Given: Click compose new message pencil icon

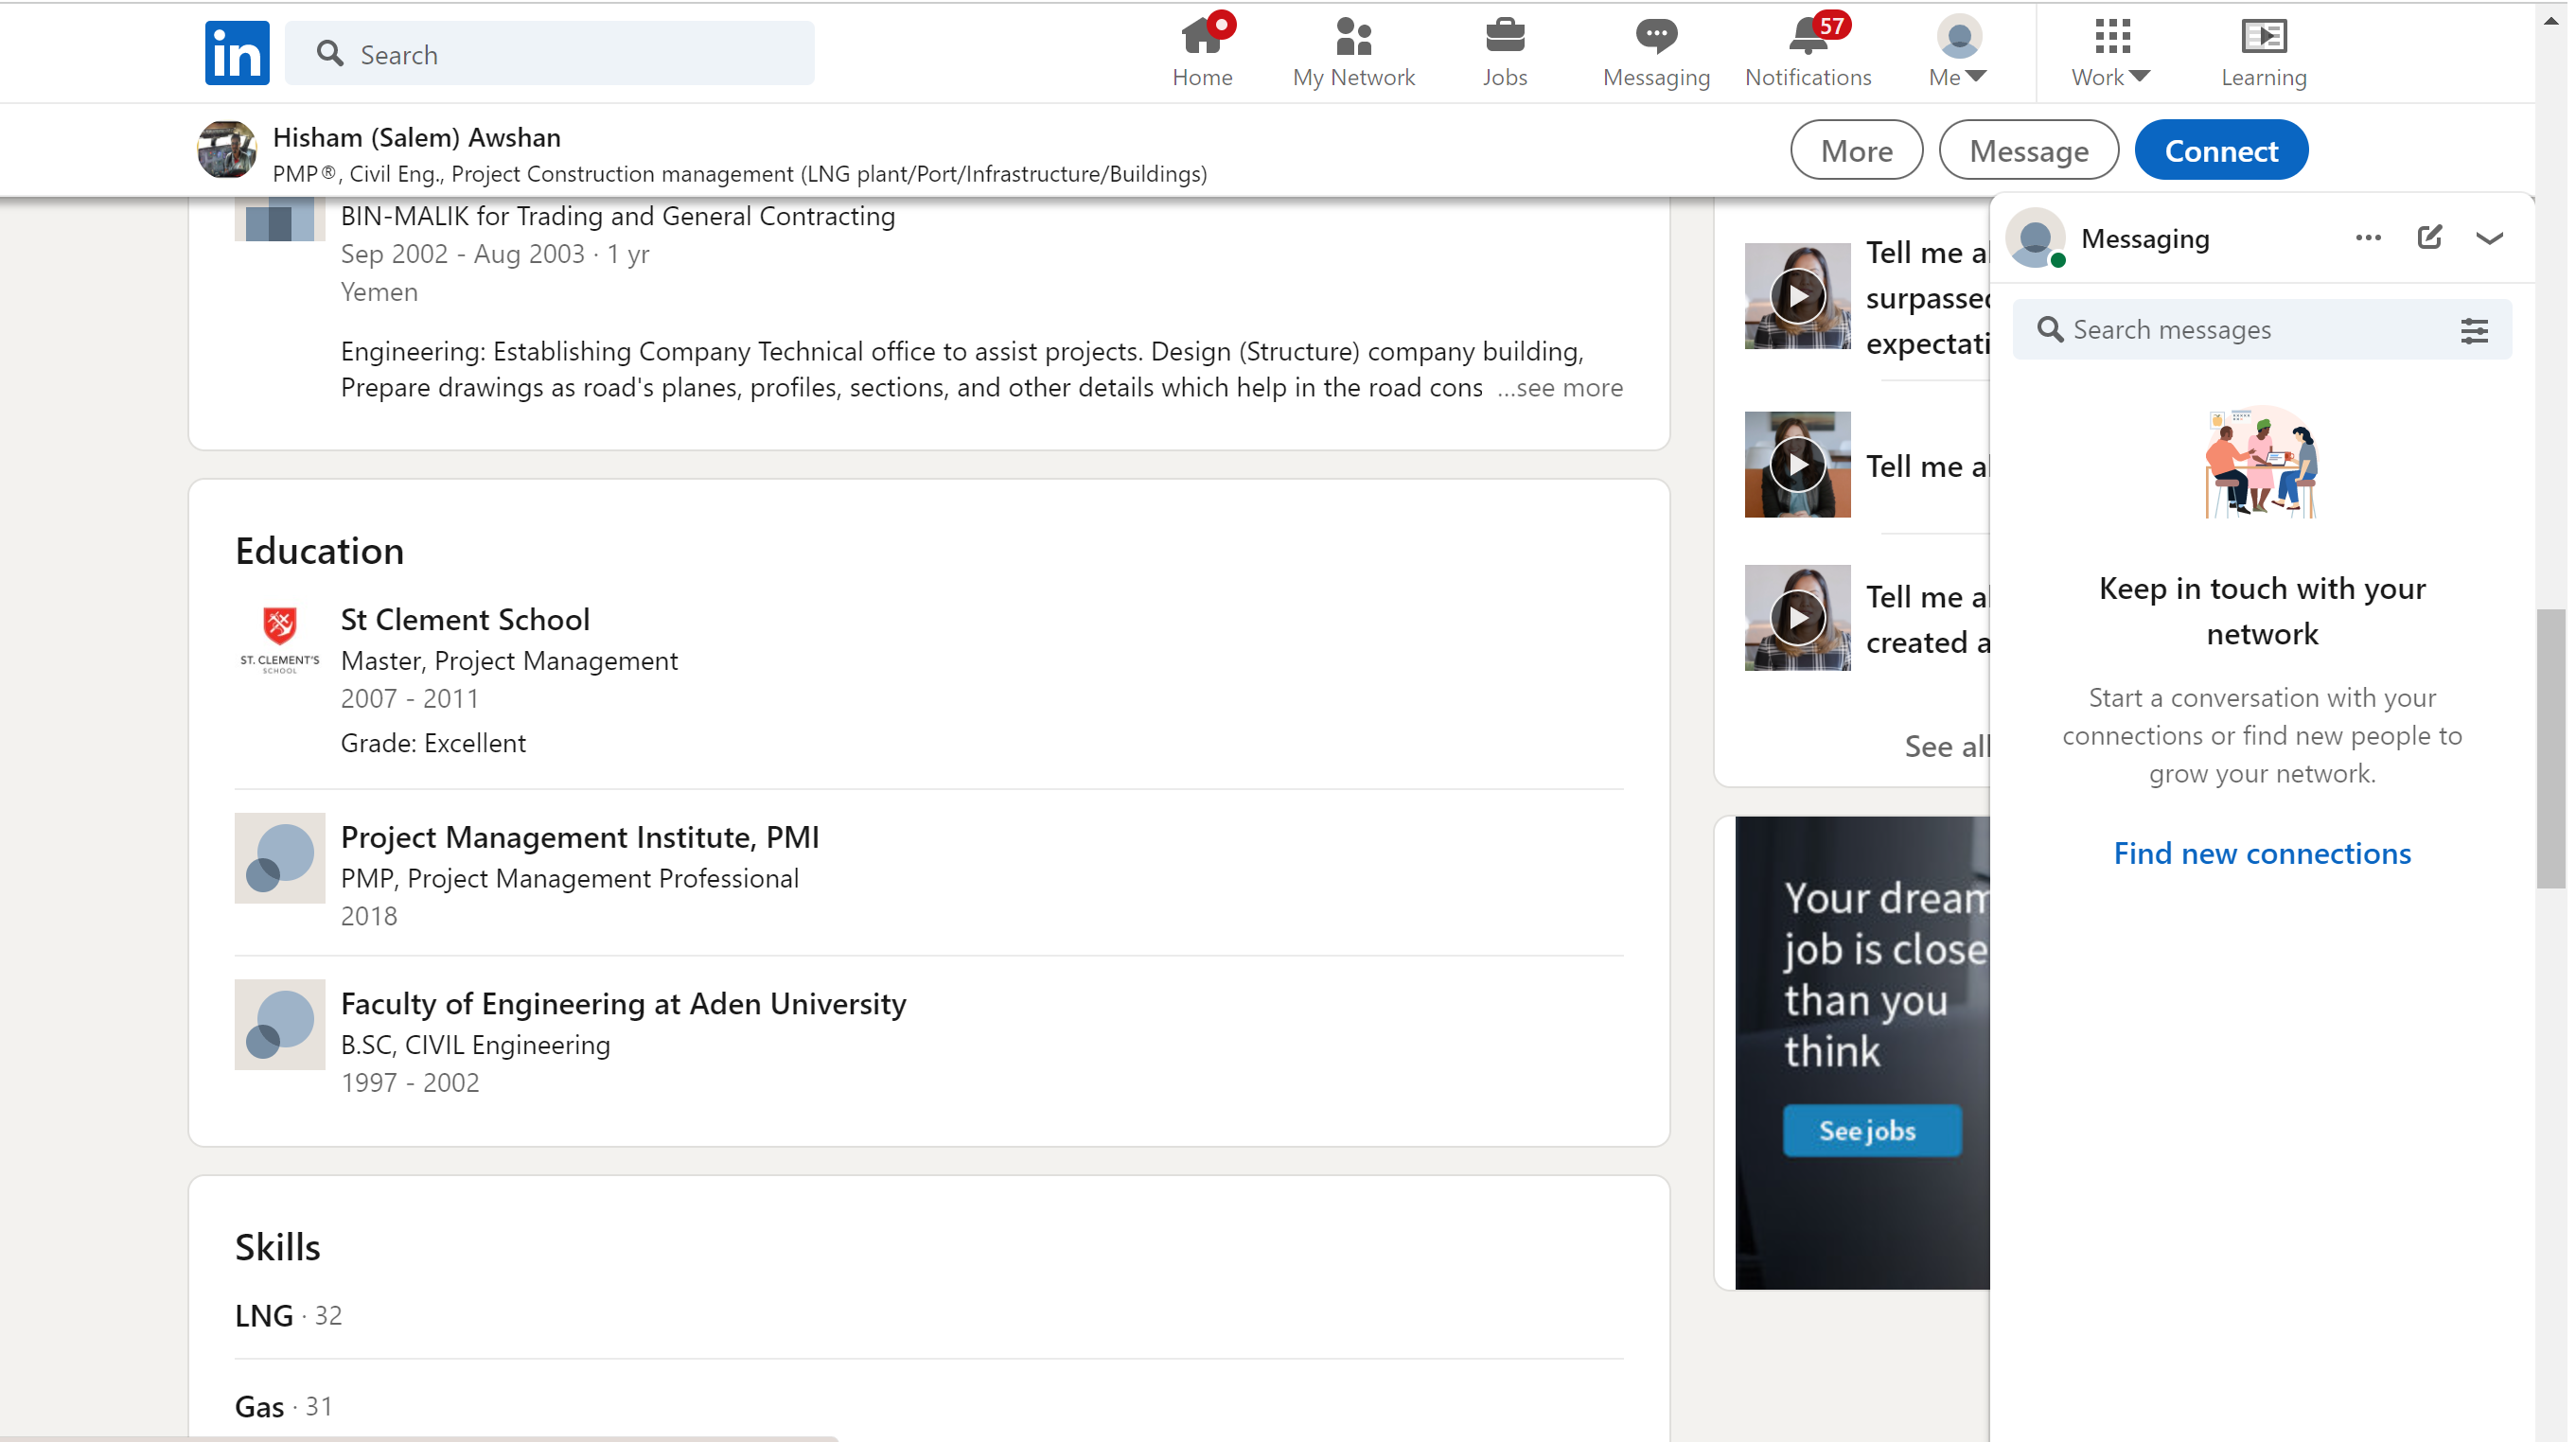Looking at the screenshot, I should click(x=2429, y=237).
